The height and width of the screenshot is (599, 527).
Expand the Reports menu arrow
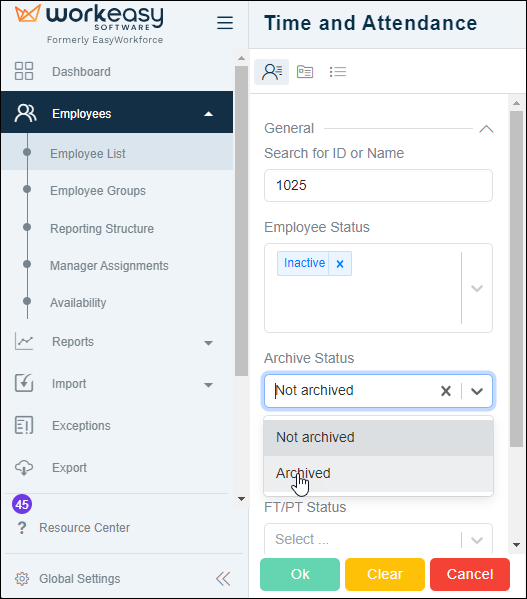click(x=208, y=343)
